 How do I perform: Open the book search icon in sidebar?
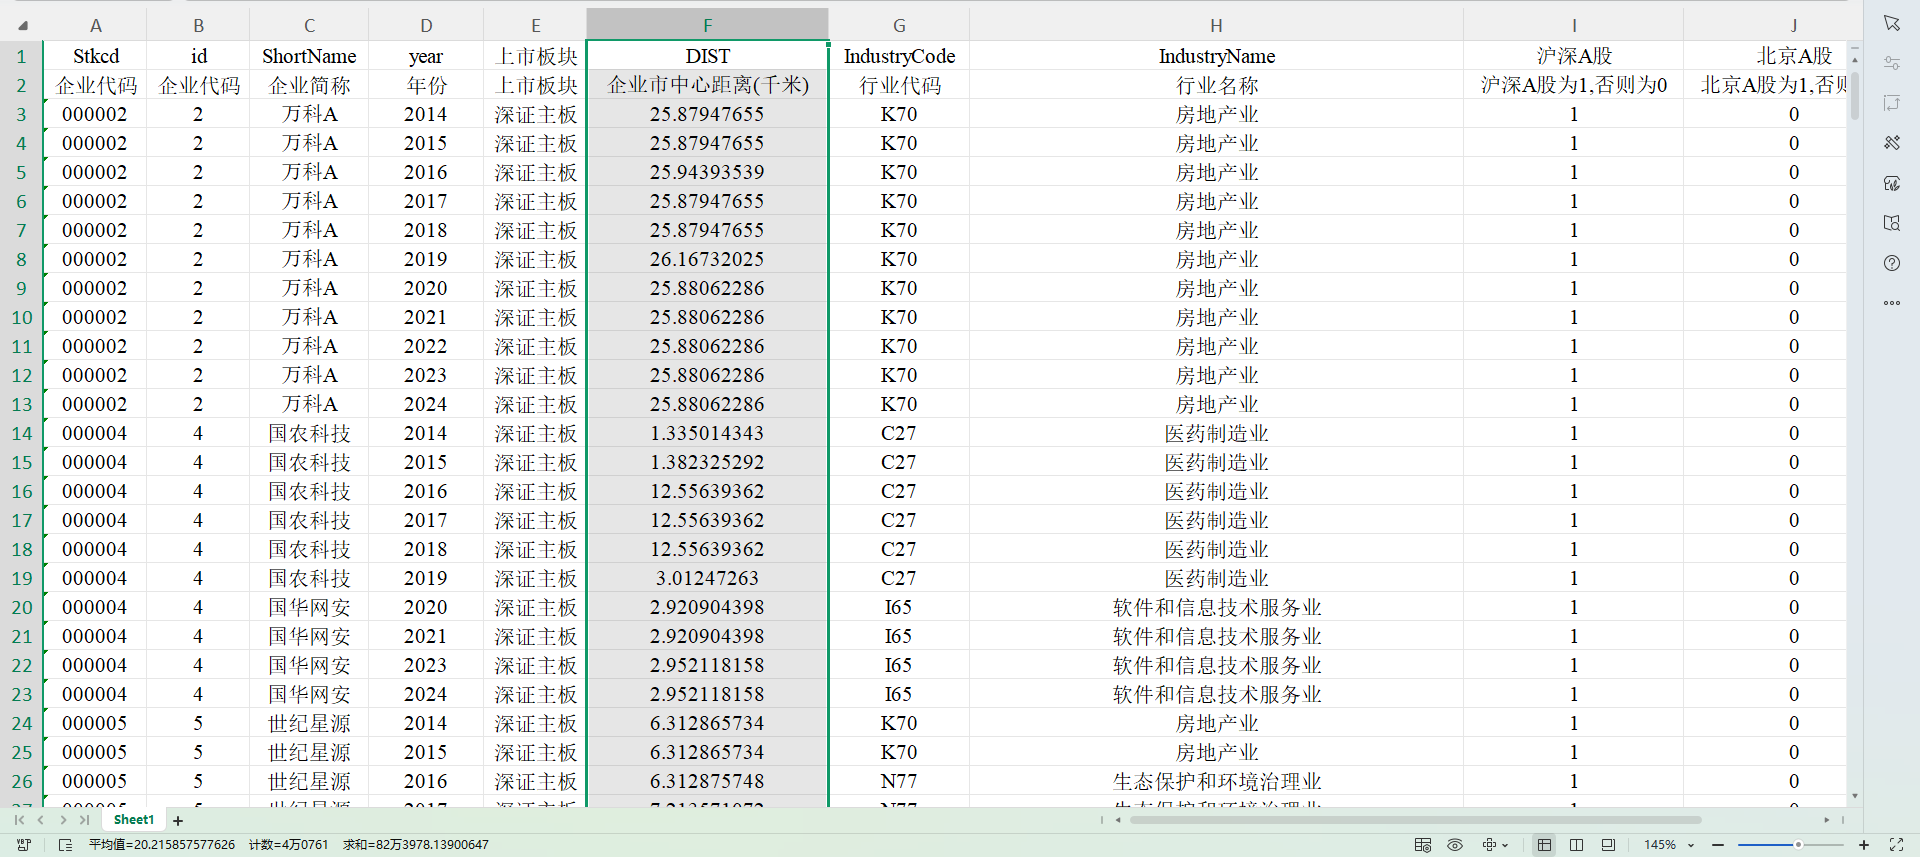1891,223
